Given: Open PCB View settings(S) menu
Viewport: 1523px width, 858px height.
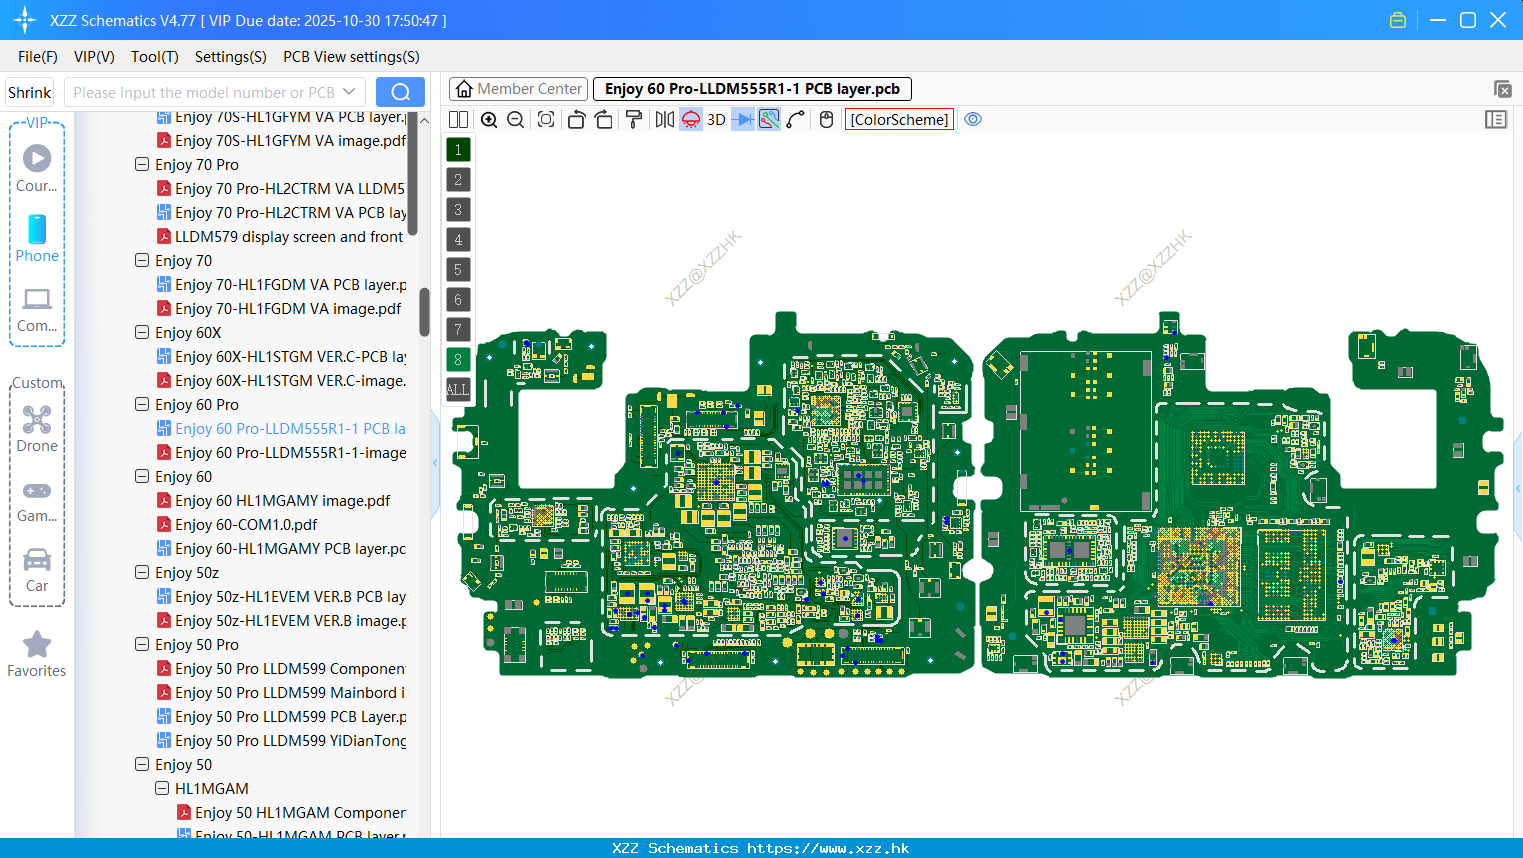Looking at the screenshot, I should 351,57.
